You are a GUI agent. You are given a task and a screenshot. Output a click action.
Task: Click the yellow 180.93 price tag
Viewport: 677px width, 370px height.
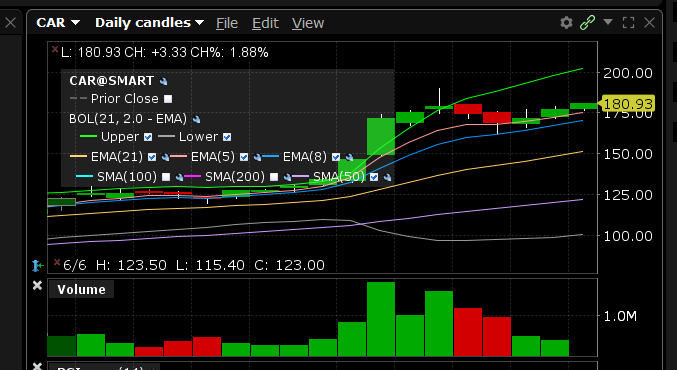coord(628,104)
